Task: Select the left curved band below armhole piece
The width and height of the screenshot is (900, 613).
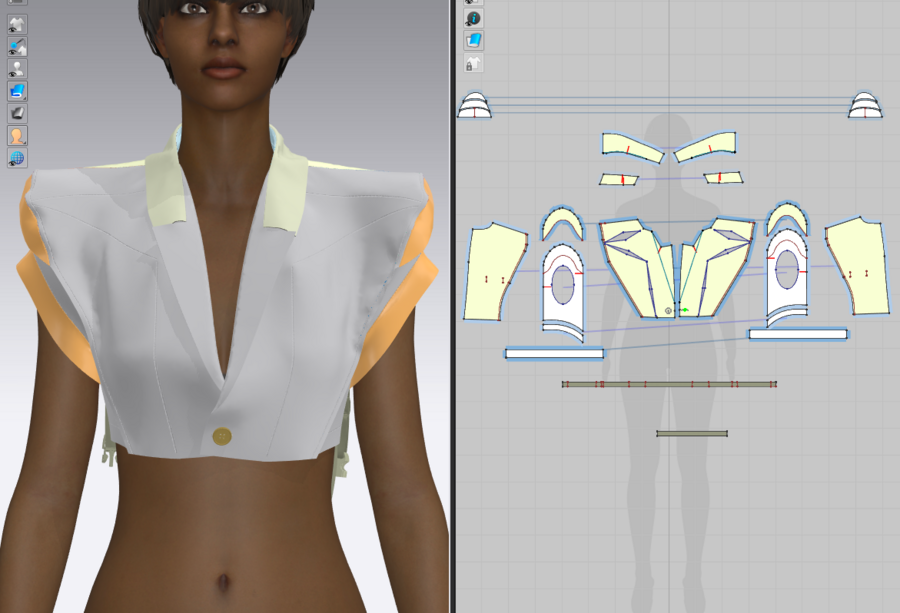Action: [x=563, y=333]
